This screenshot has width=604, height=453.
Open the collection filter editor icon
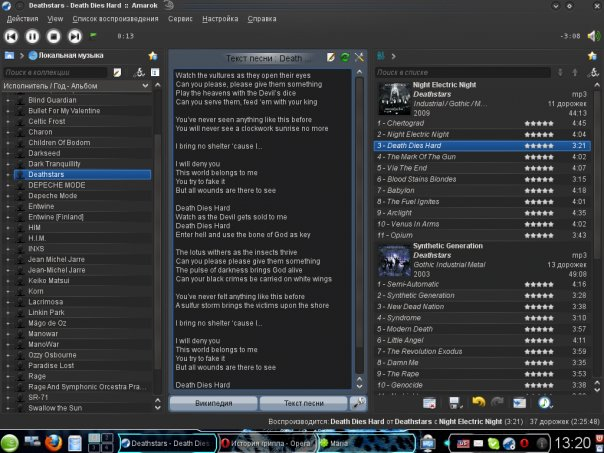(x=117, y=72)
